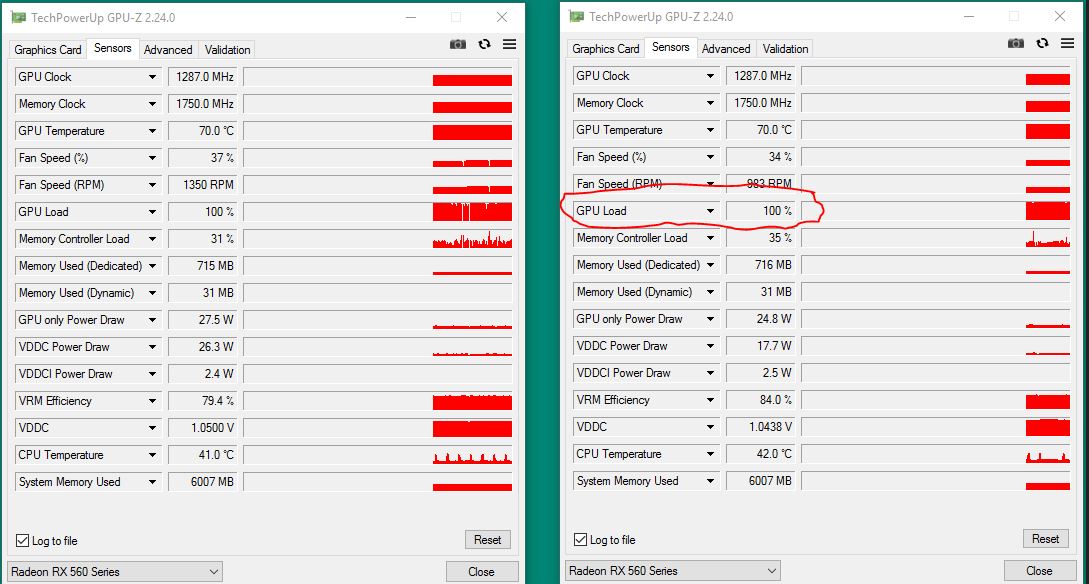Open the hamburger menu in right GPU-Z window
This screenshot has height=584, width=1089.
(x=1067, y=44)
